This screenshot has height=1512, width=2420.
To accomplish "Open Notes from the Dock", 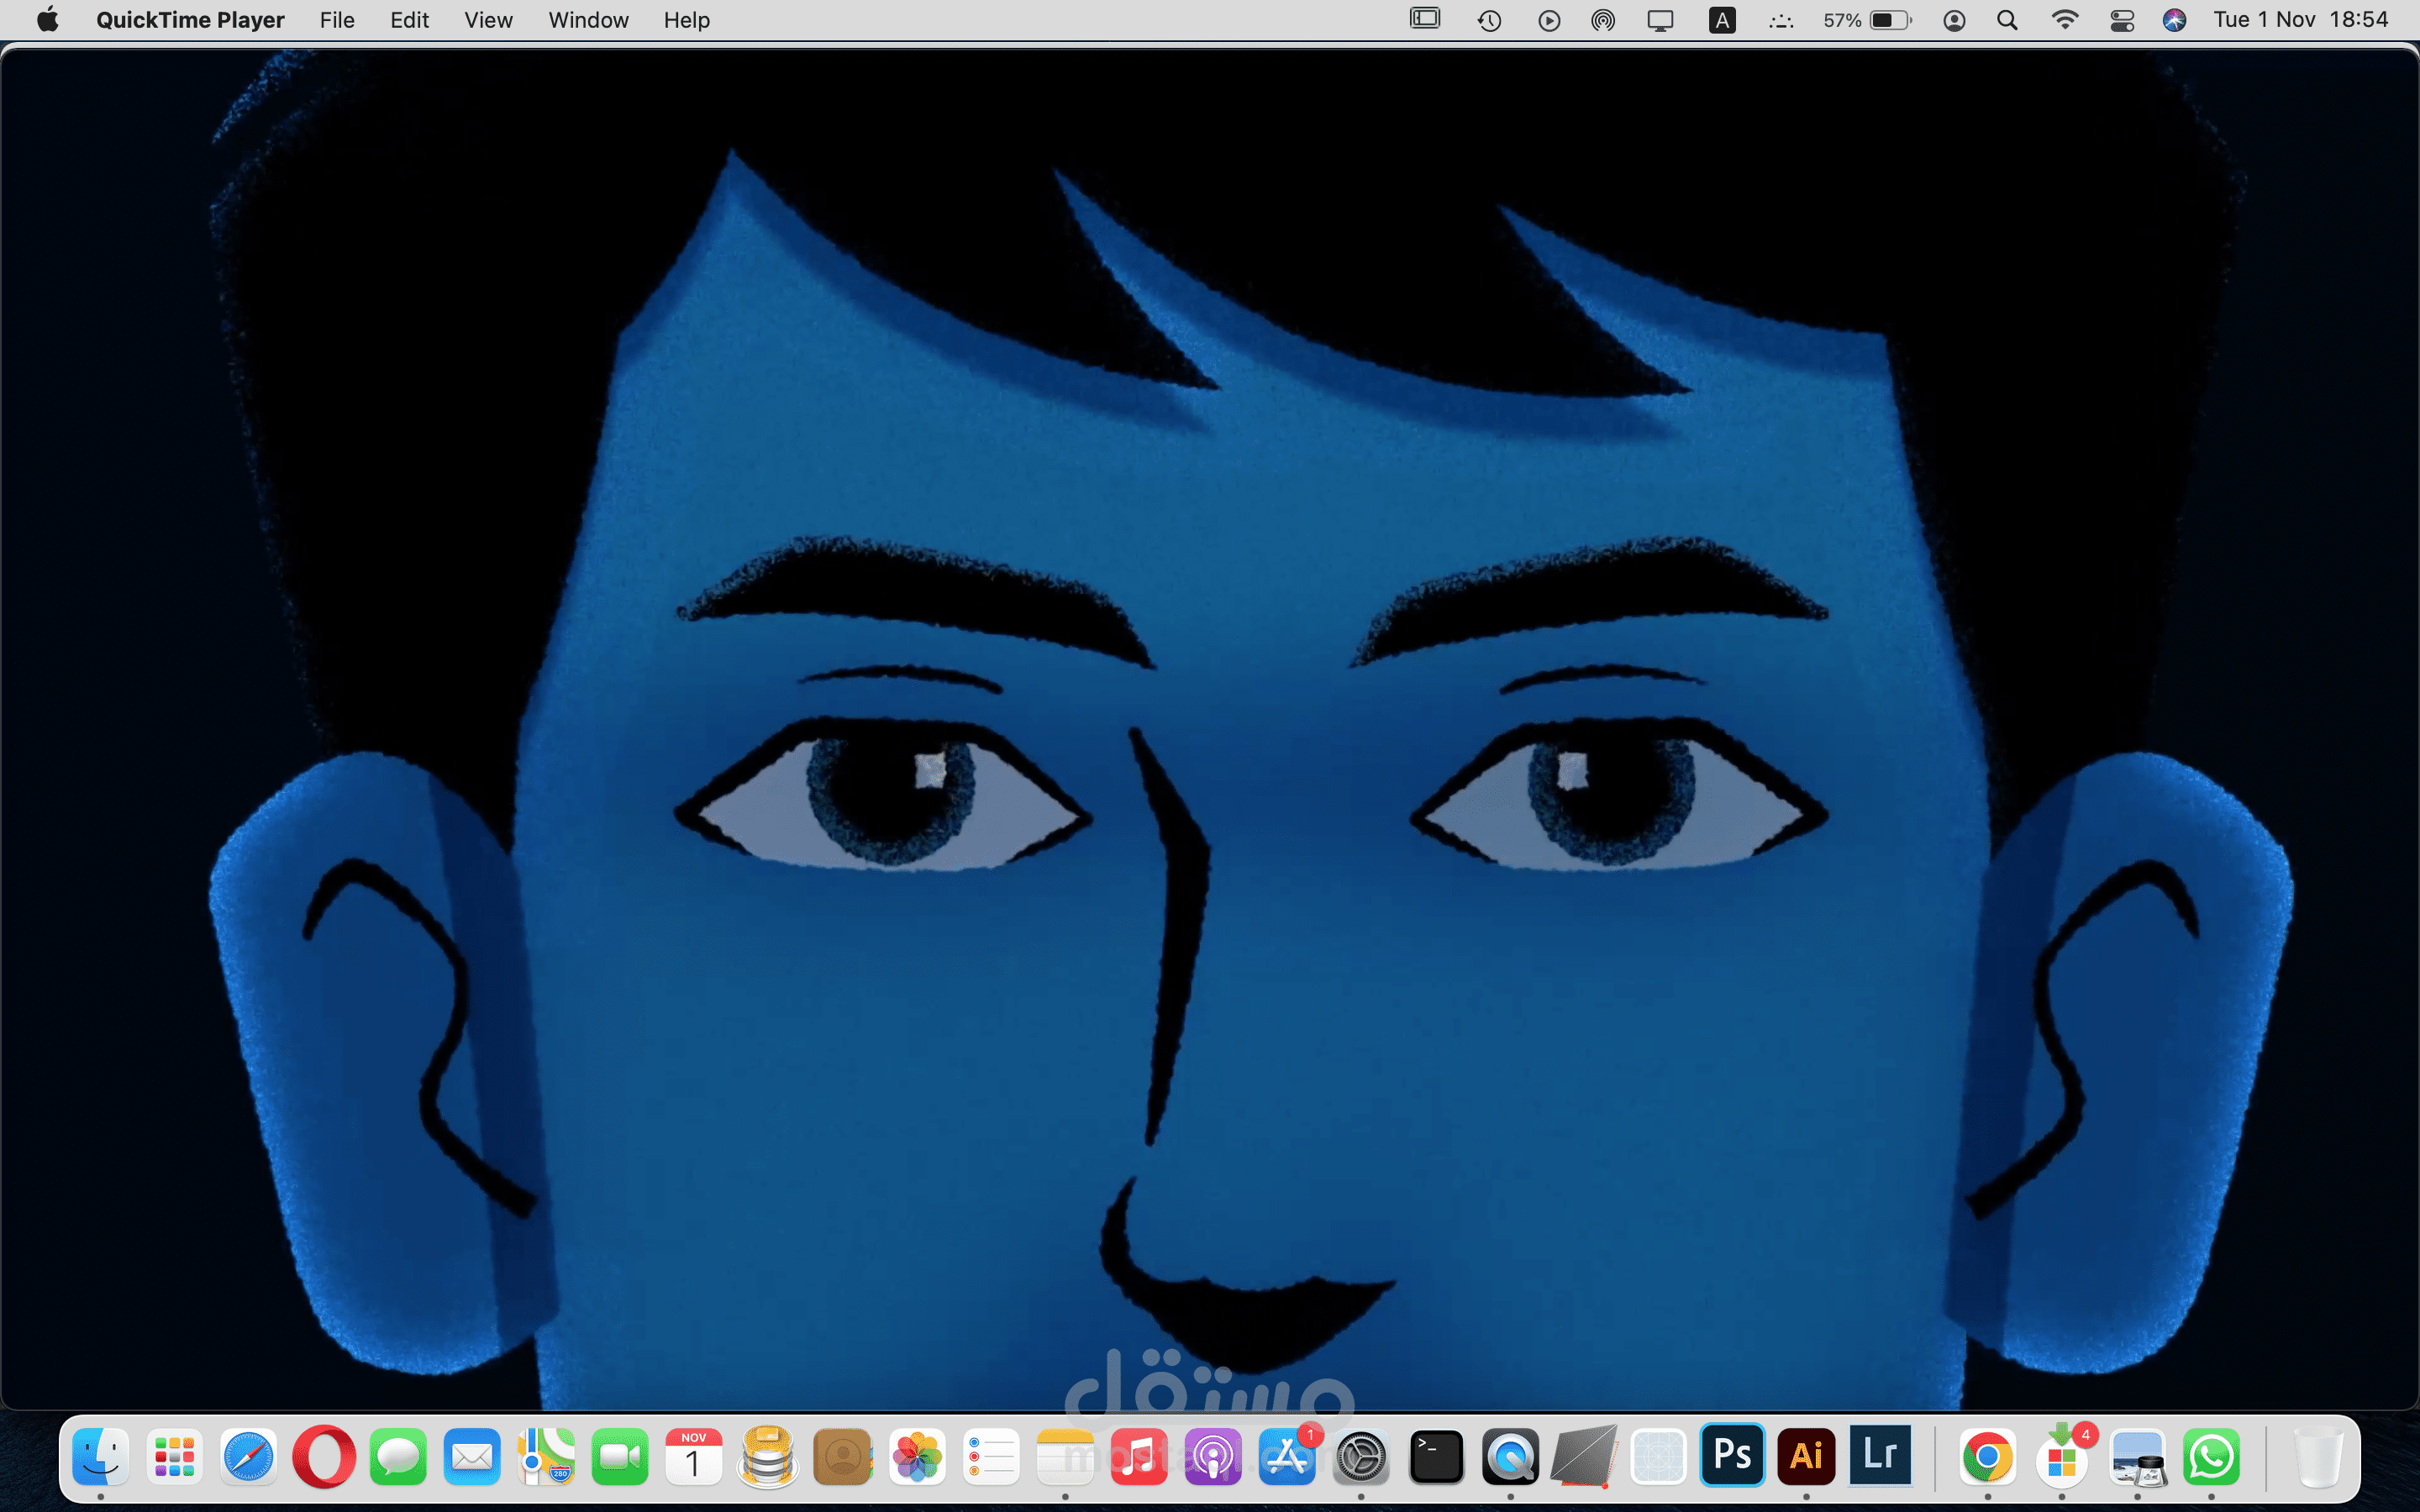I will coord(1065,1456).
